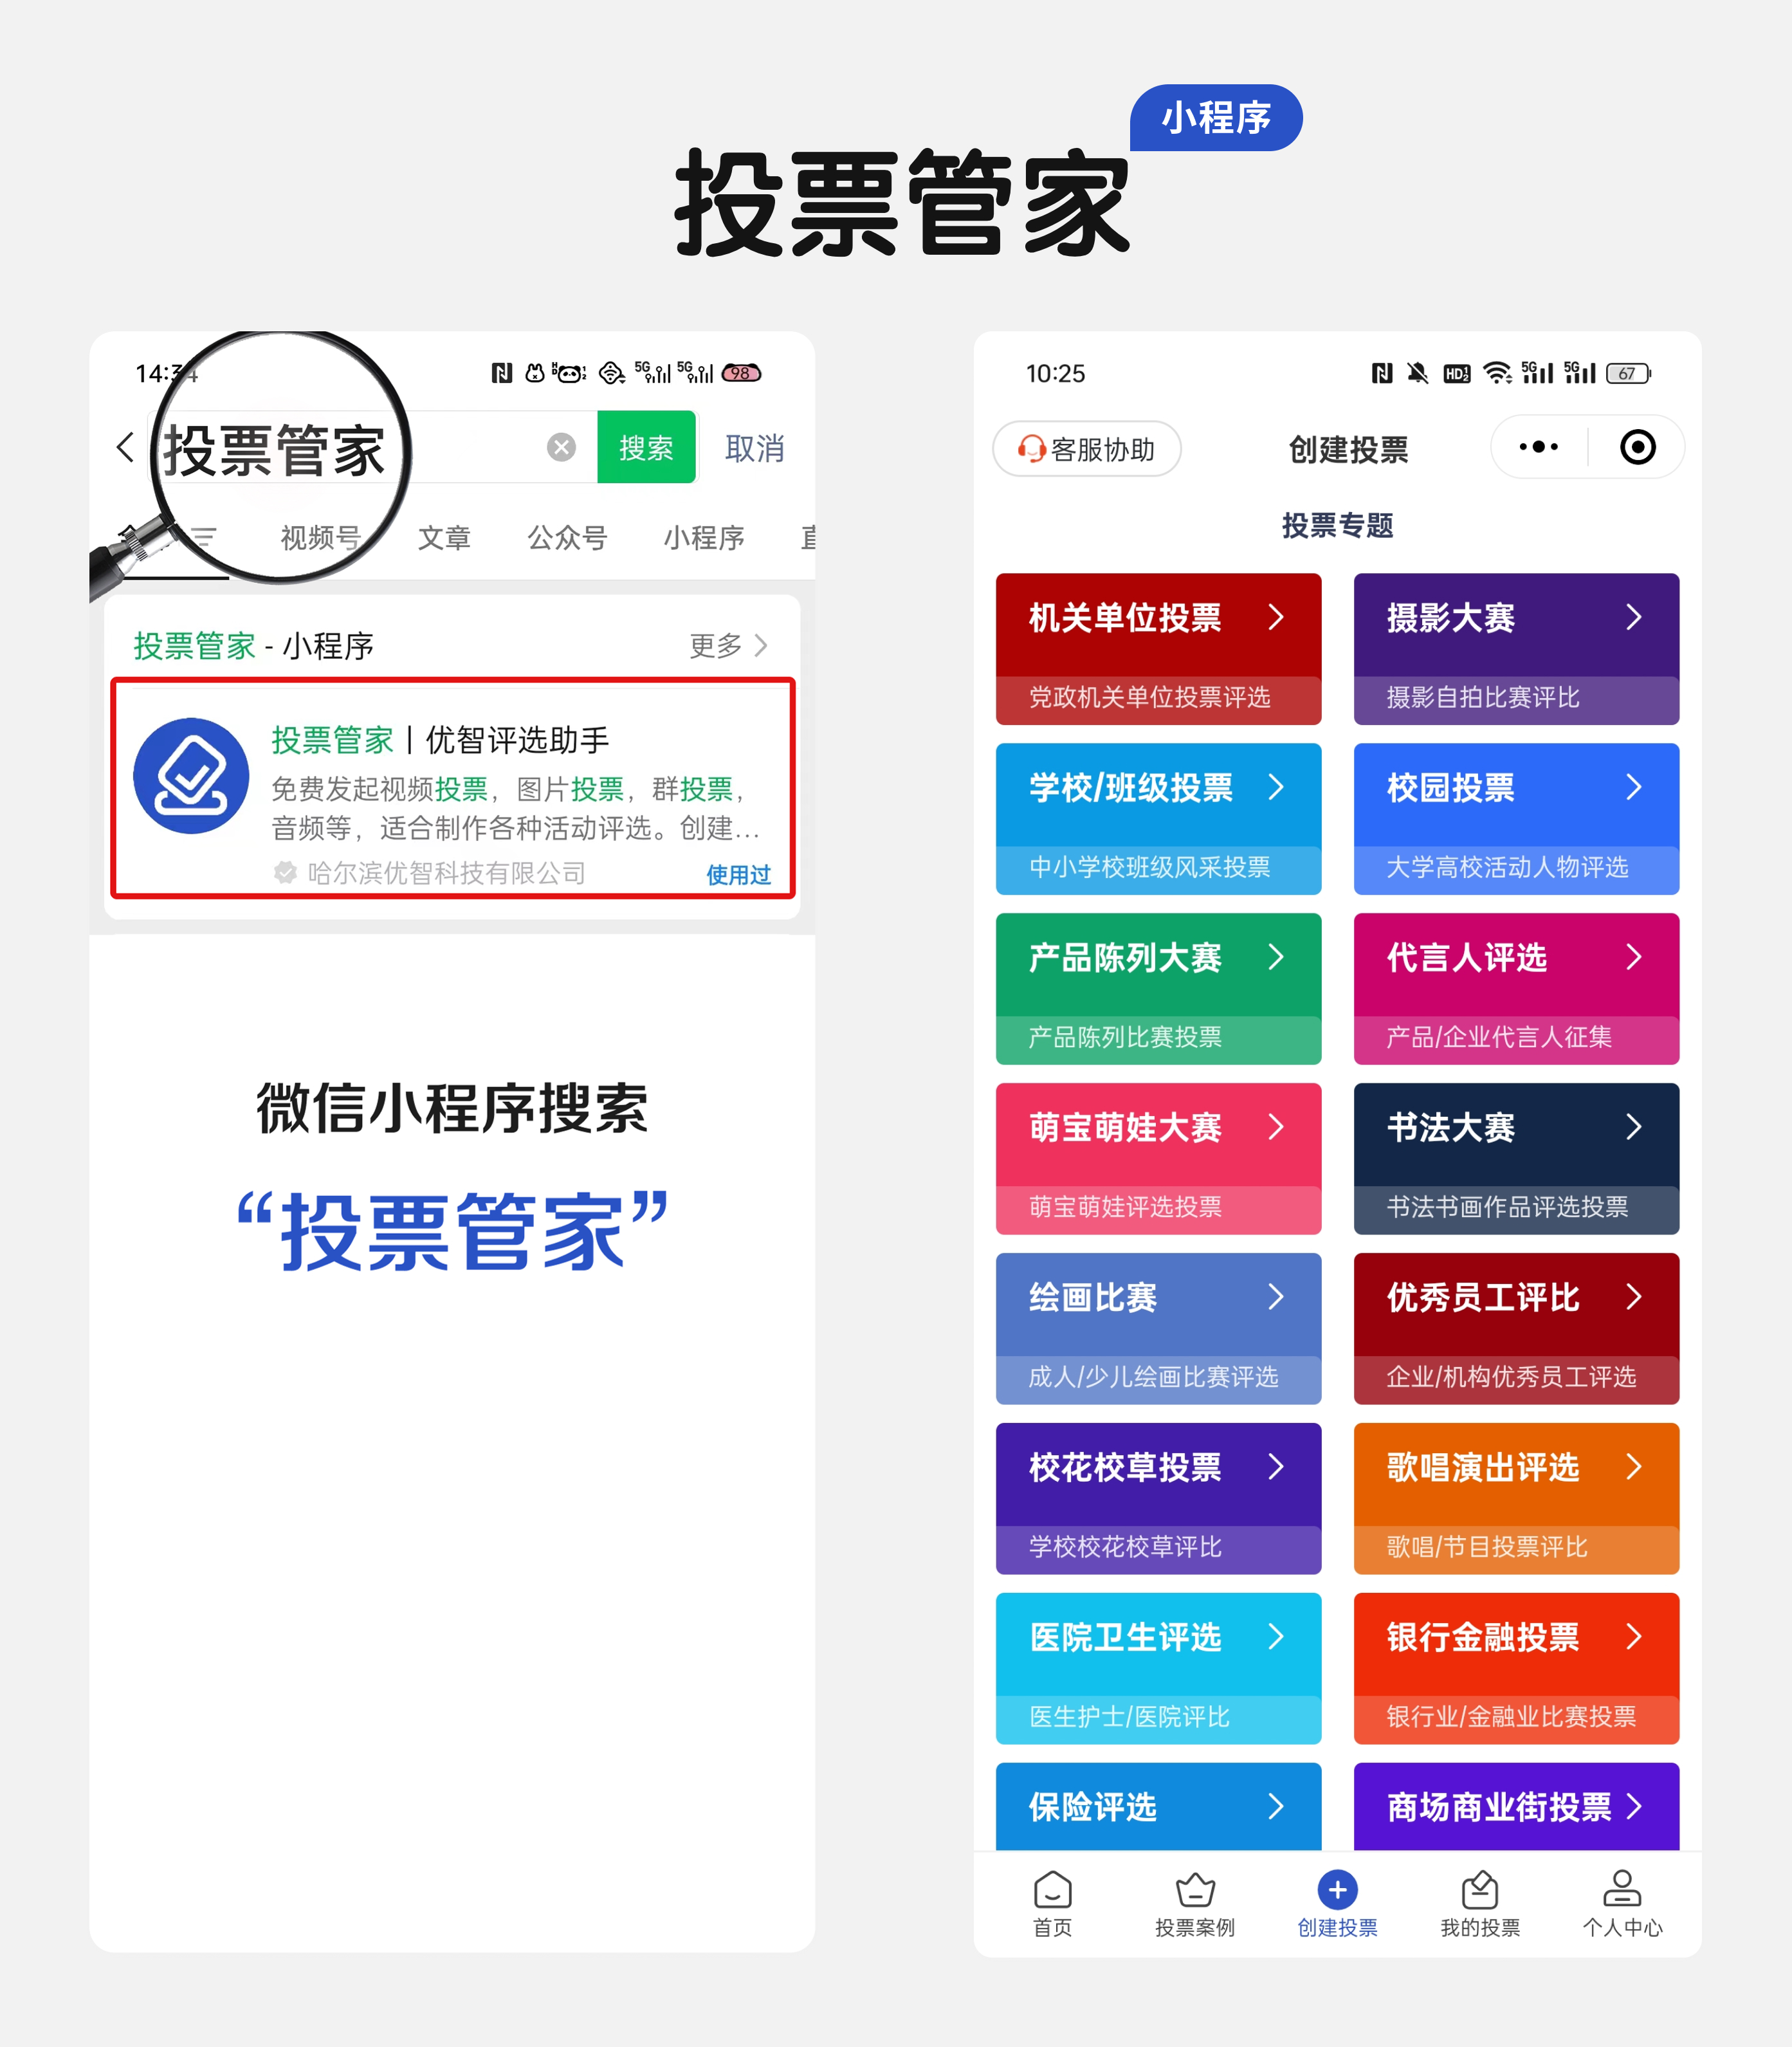Open the 学校/班级投票 card
1792x2047 pixels.
pos(1158,818)
